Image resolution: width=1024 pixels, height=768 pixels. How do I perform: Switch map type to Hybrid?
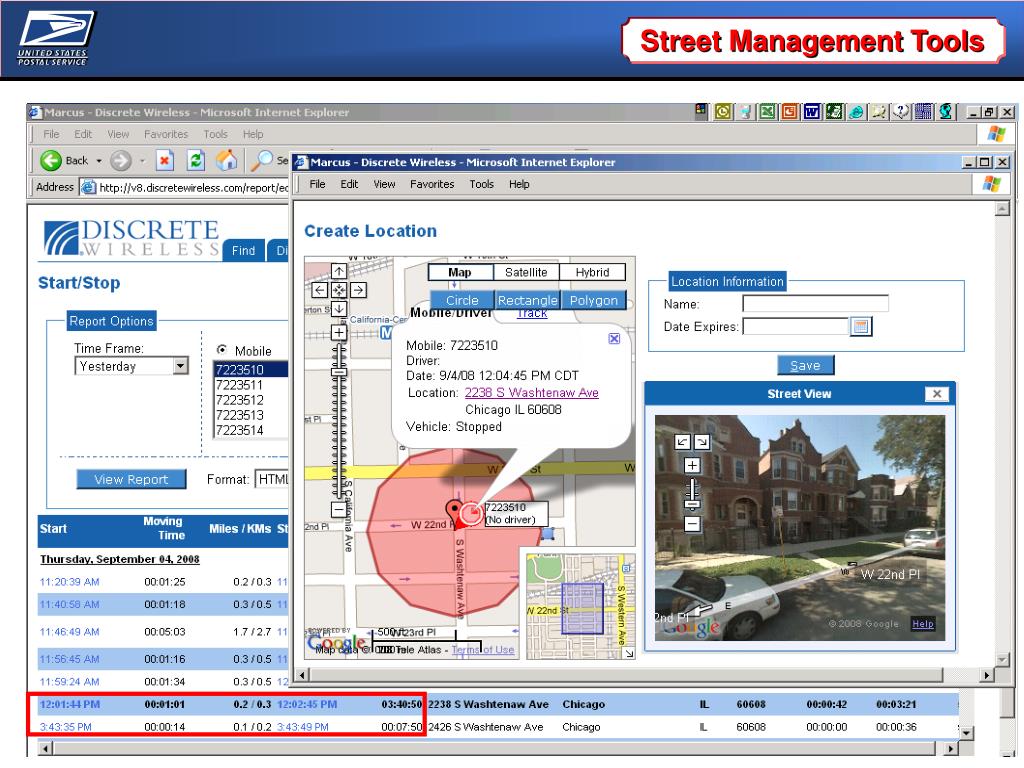coord(592,272)
